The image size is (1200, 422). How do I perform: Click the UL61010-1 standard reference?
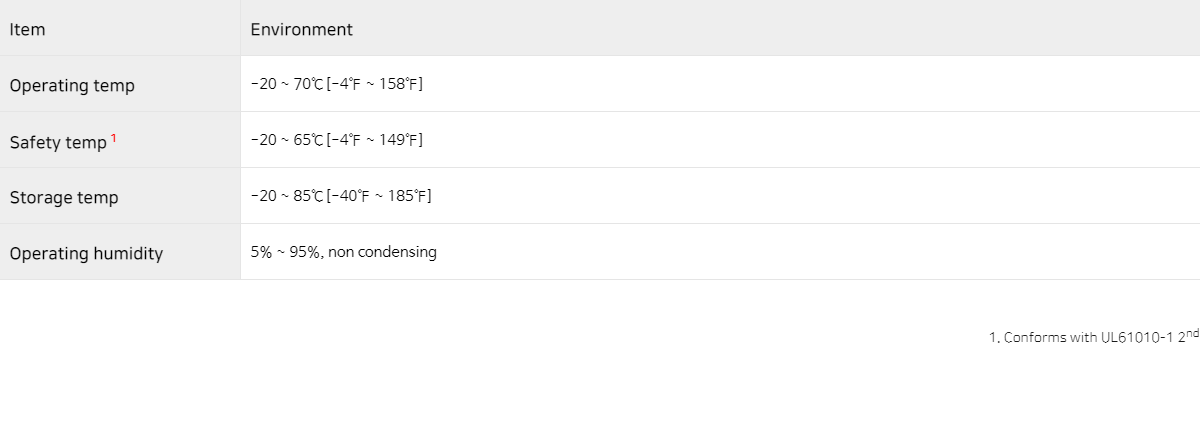[x=1137, y=337]
